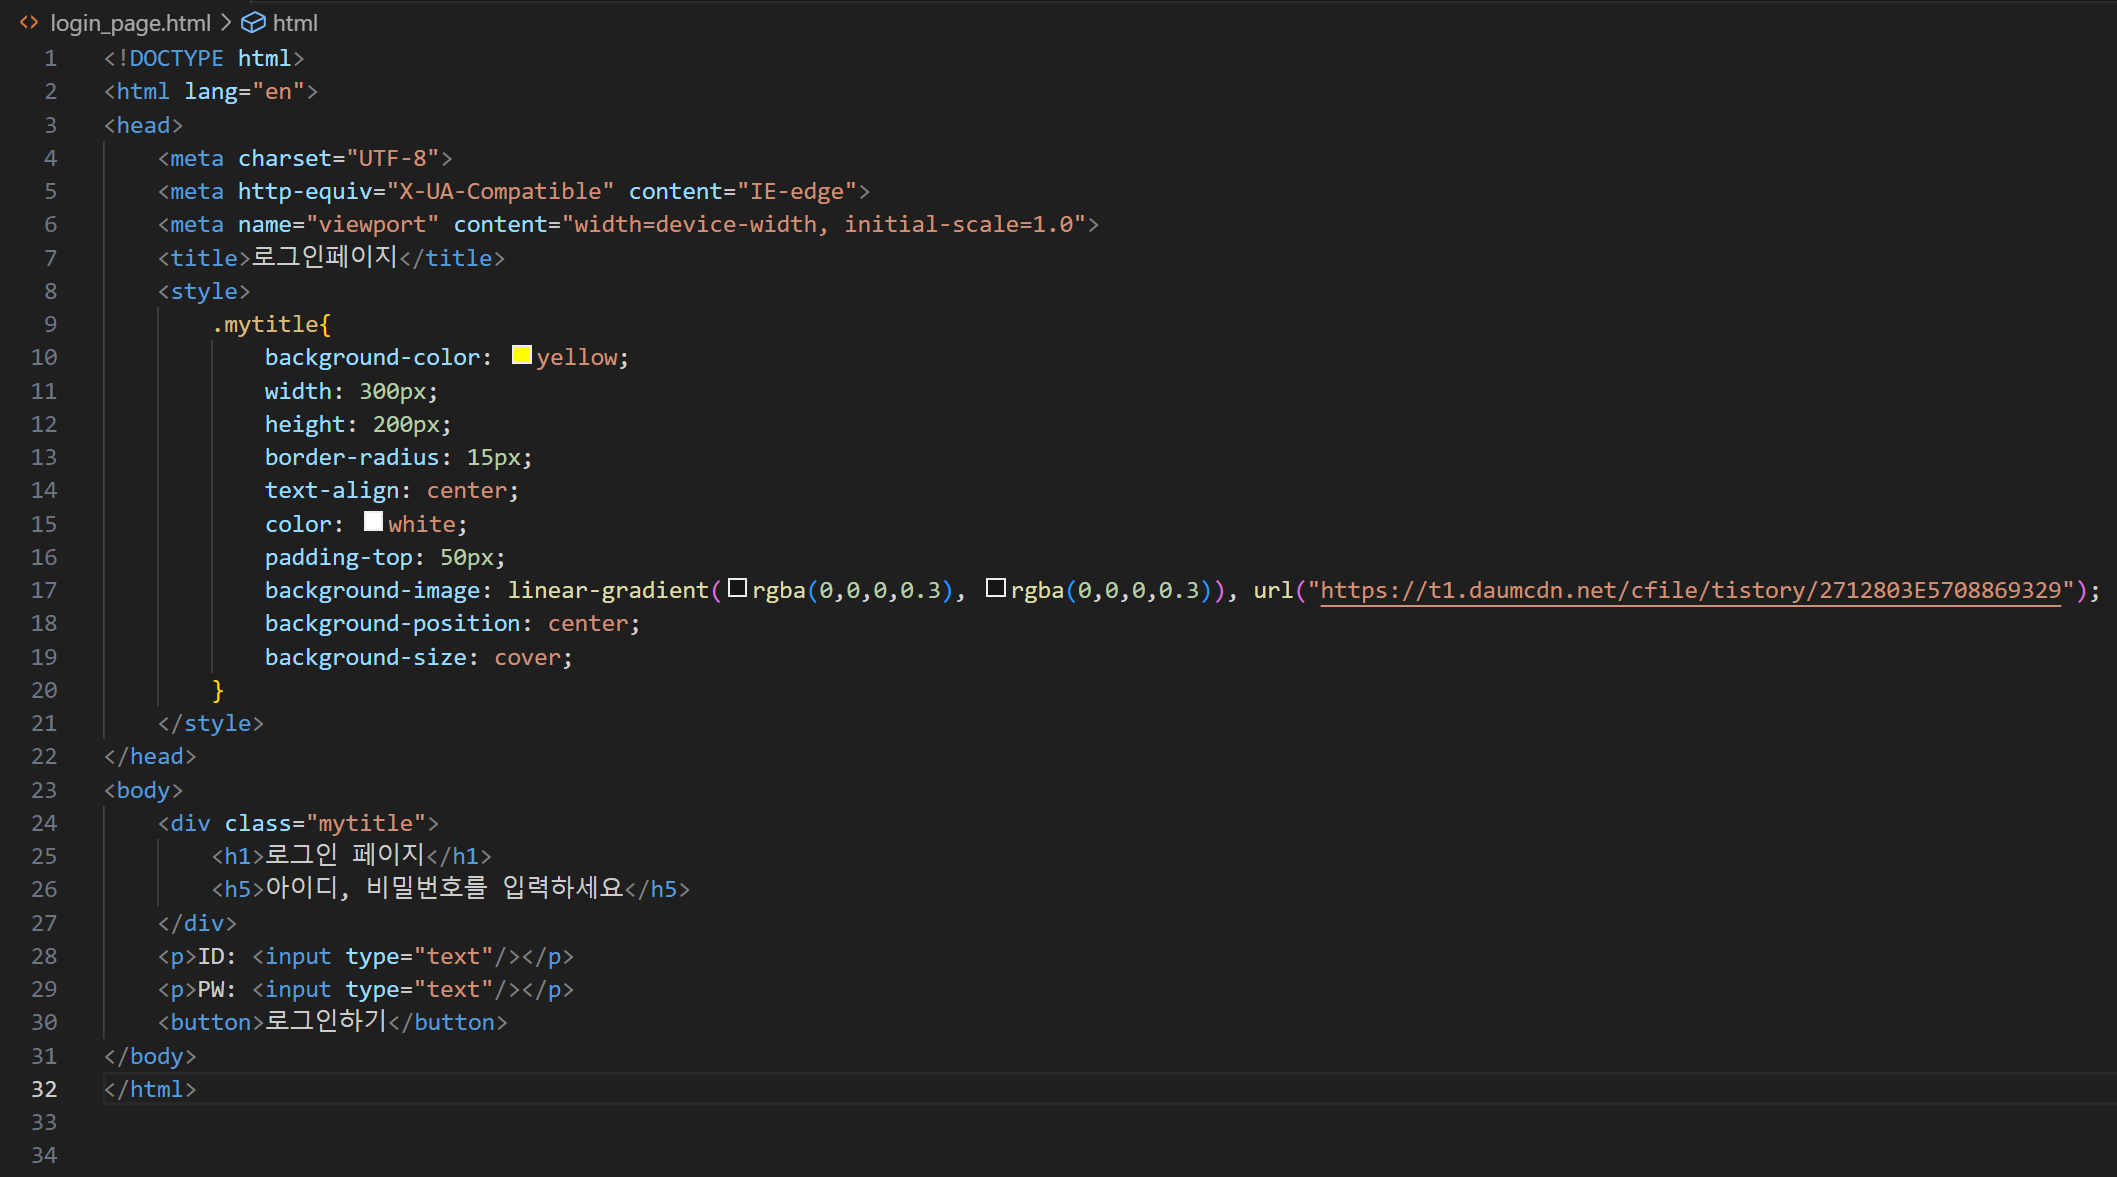The image size is (2117, 1177).
Task: Click line number 34 in gutter
Action: [44, 1155]
